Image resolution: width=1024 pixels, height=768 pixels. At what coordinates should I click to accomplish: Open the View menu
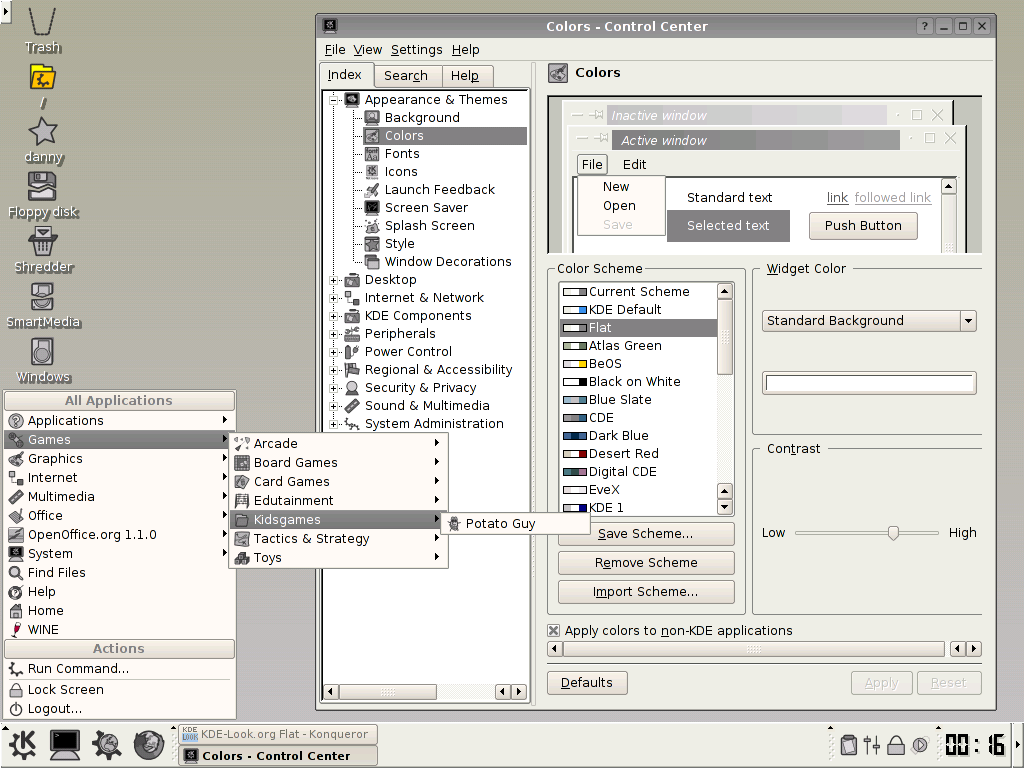tap(368, 50)
